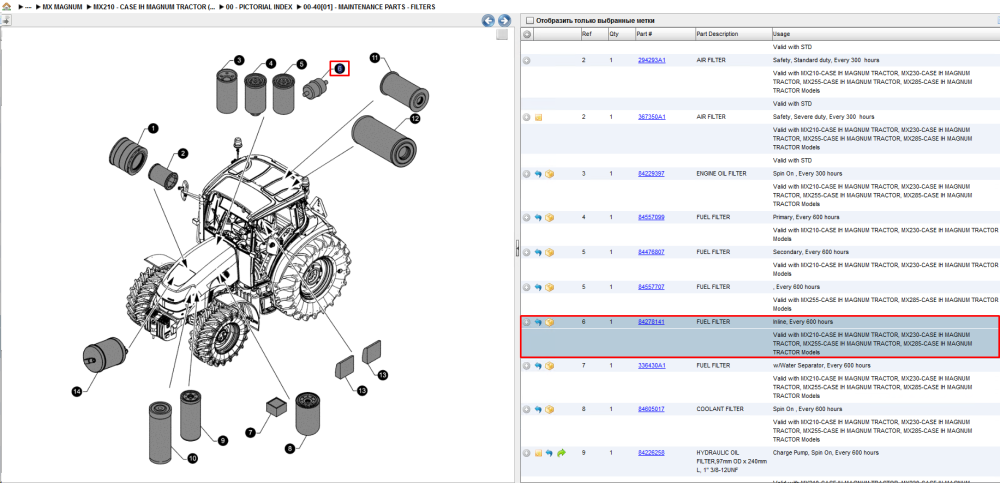Go to next illustration with blue right arrow
The height and width of the screenshot is (483, 1000).
tap(504, 20)
